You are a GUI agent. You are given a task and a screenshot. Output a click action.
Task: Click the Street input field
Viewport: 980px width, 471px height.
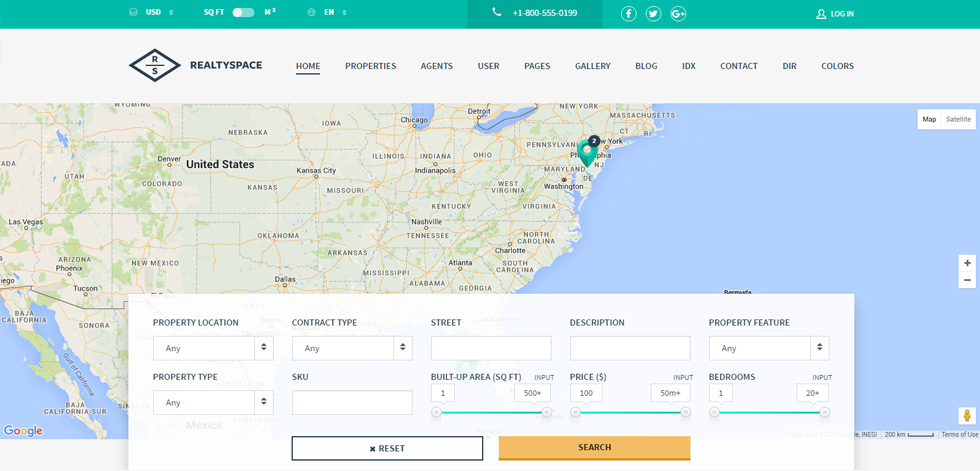[491, 348]
